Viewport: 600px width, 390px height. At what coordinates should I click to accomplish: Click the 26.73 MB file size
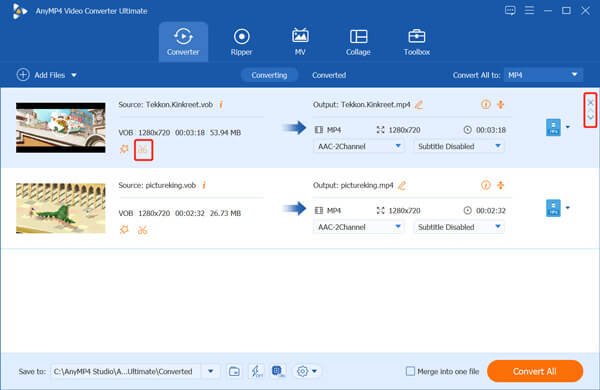[x=225, y=213]
